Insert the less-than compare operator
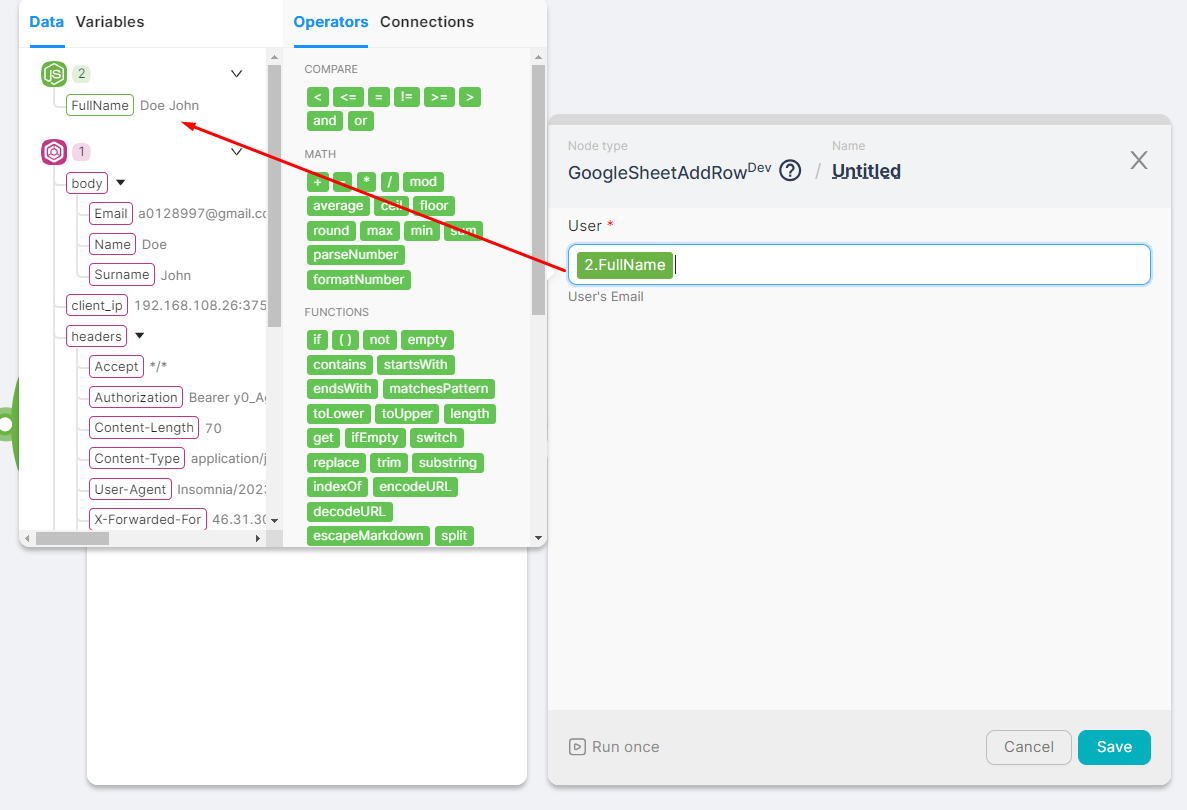 [x=317, y=97]
